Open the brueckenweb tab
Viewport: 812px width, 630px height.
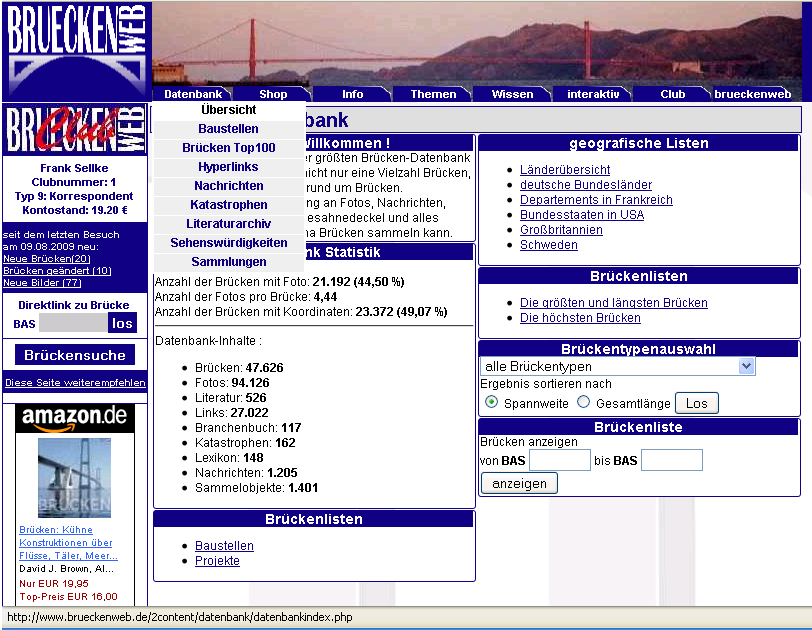pyautogui.click(x=752, y=94)
